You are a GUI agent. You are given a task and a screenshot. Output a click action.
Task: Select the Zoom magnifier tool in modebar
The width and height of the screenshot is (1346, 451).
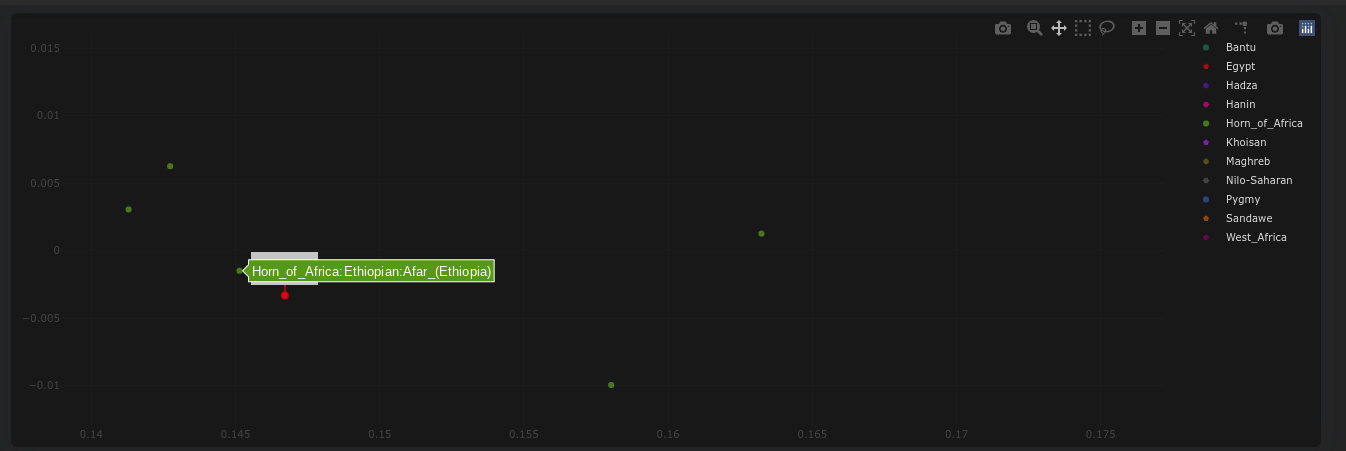click(x=1035, y=28)
